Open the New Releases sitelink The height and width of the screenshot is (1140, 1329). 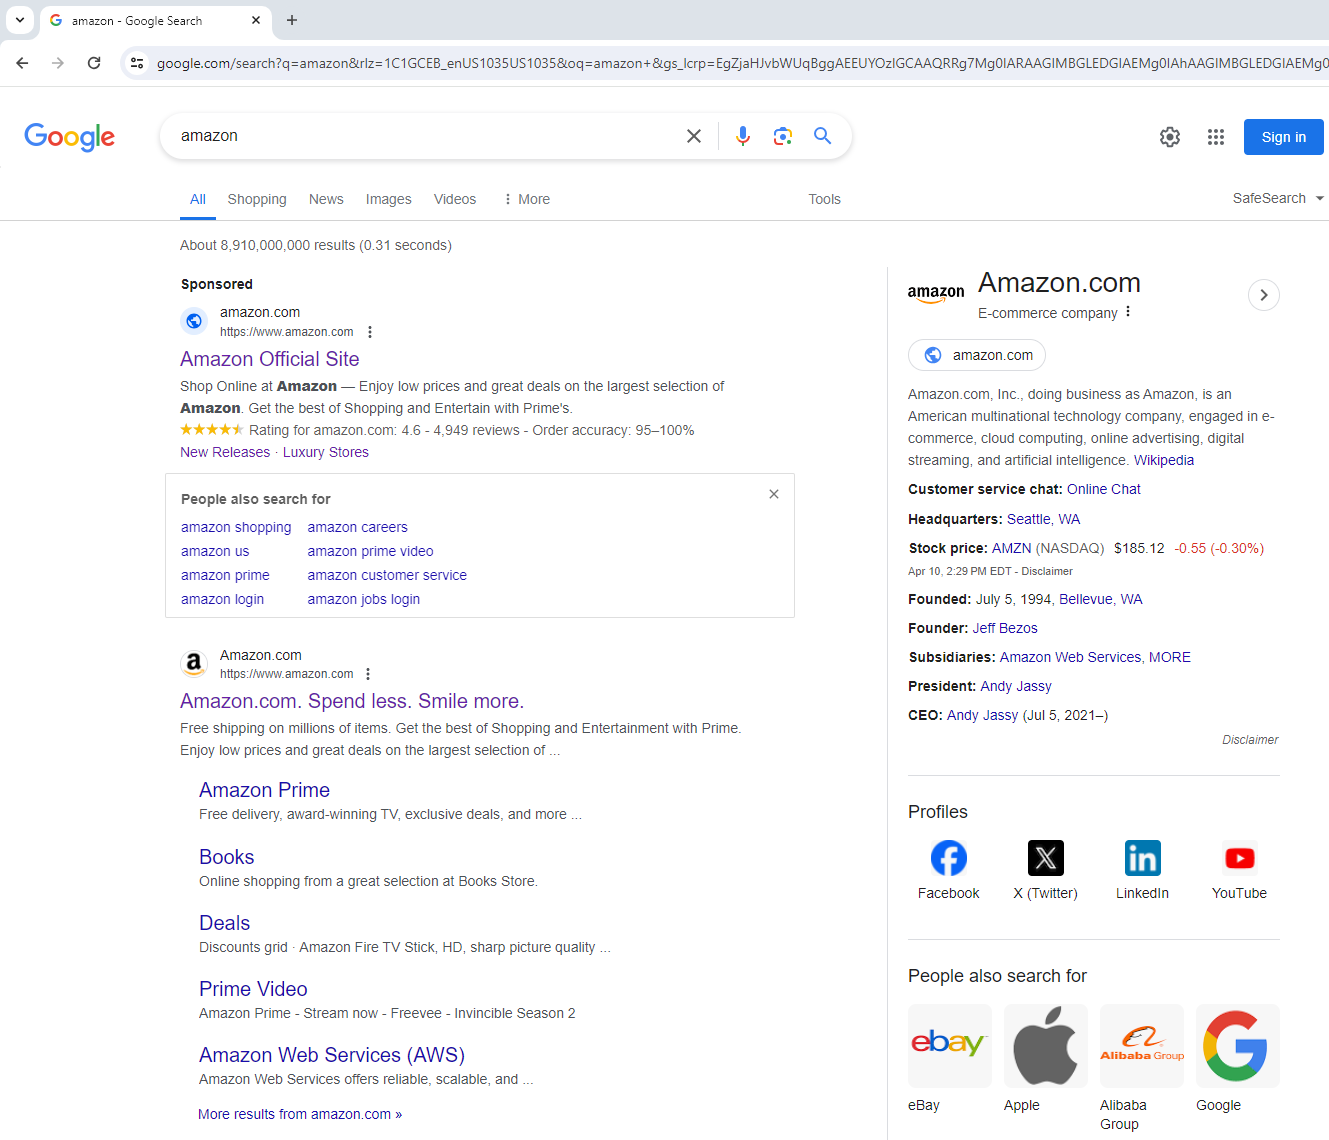point(225,452)
